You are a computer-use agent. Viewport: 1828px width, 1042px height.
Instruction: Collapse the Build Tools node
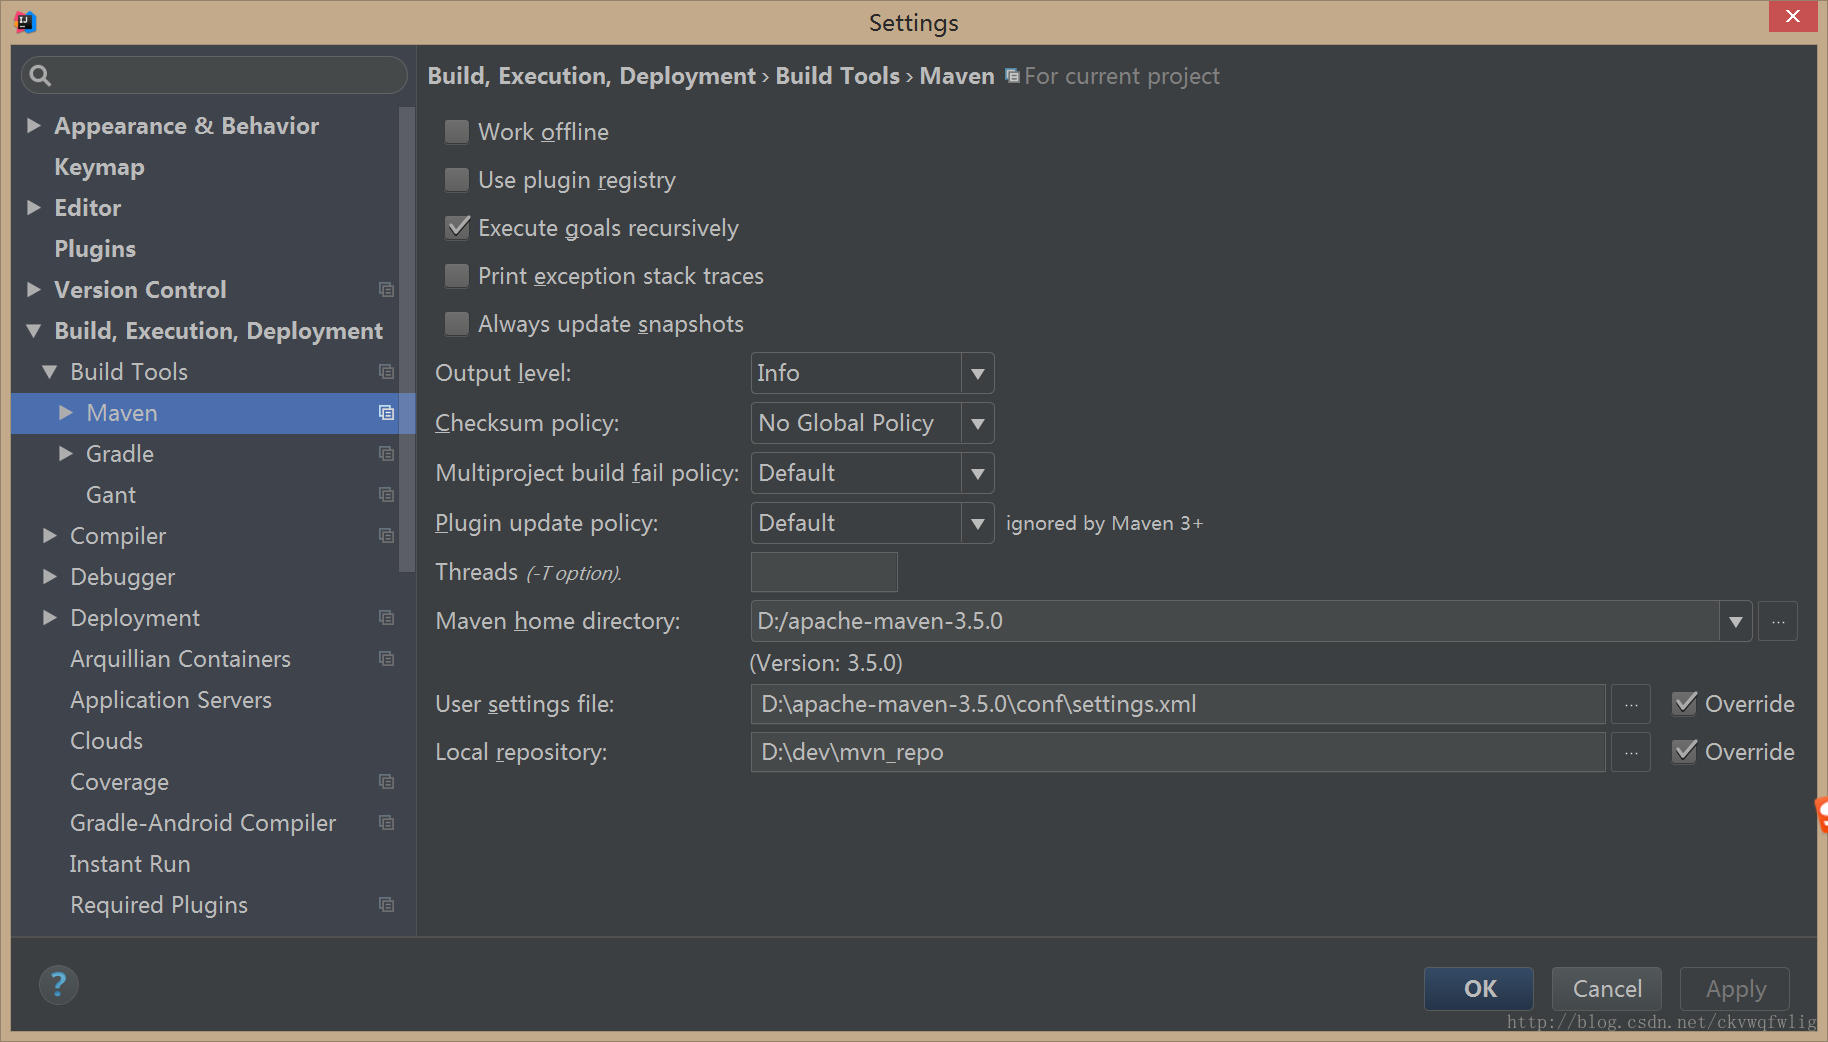pyautogui.click(x=50, y=372)
